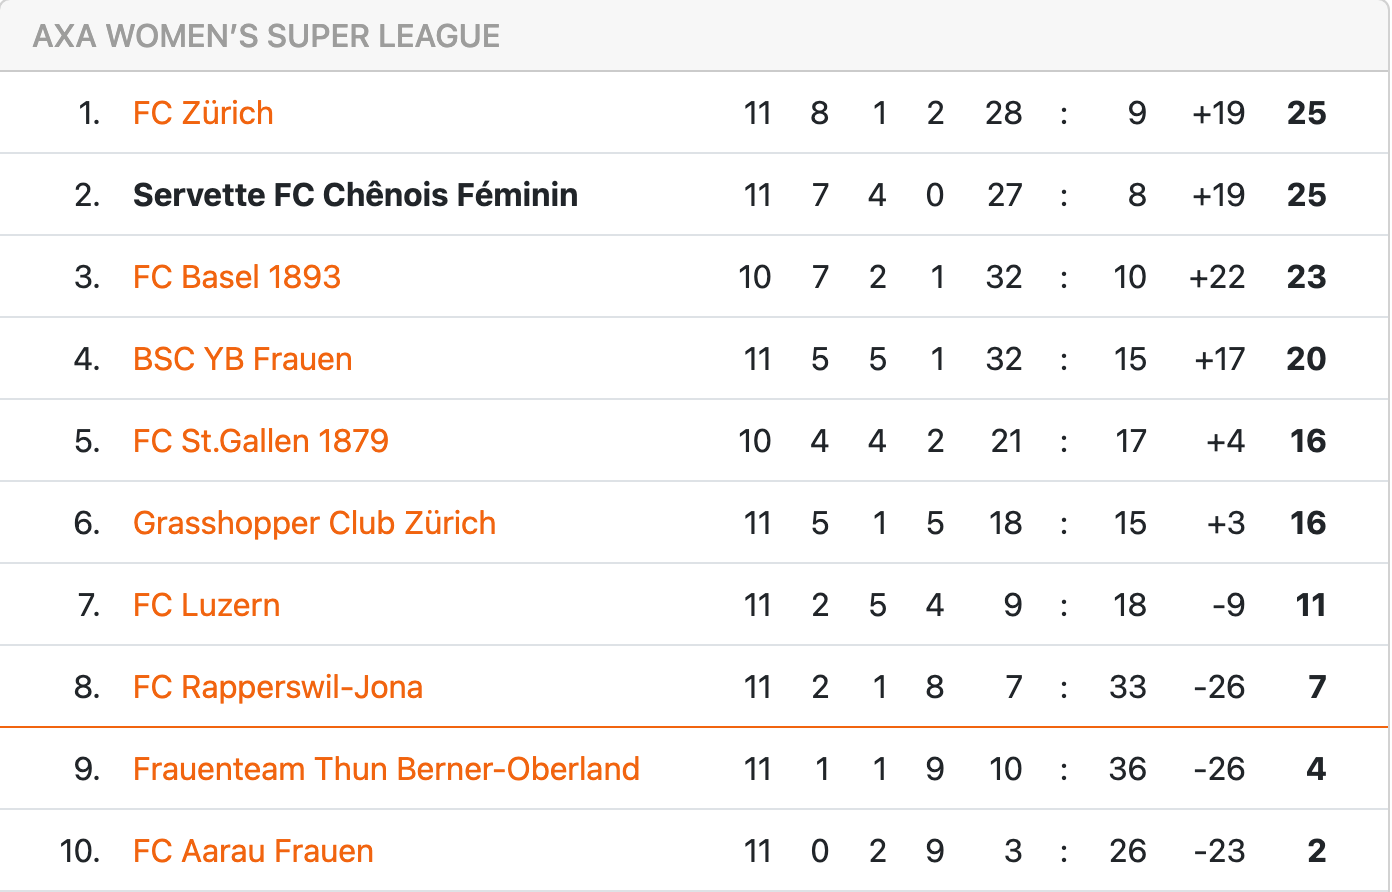Click FC Basel's 23 points value
The width and height of the screenshot is (1392, 892).
click(1306, 277)
